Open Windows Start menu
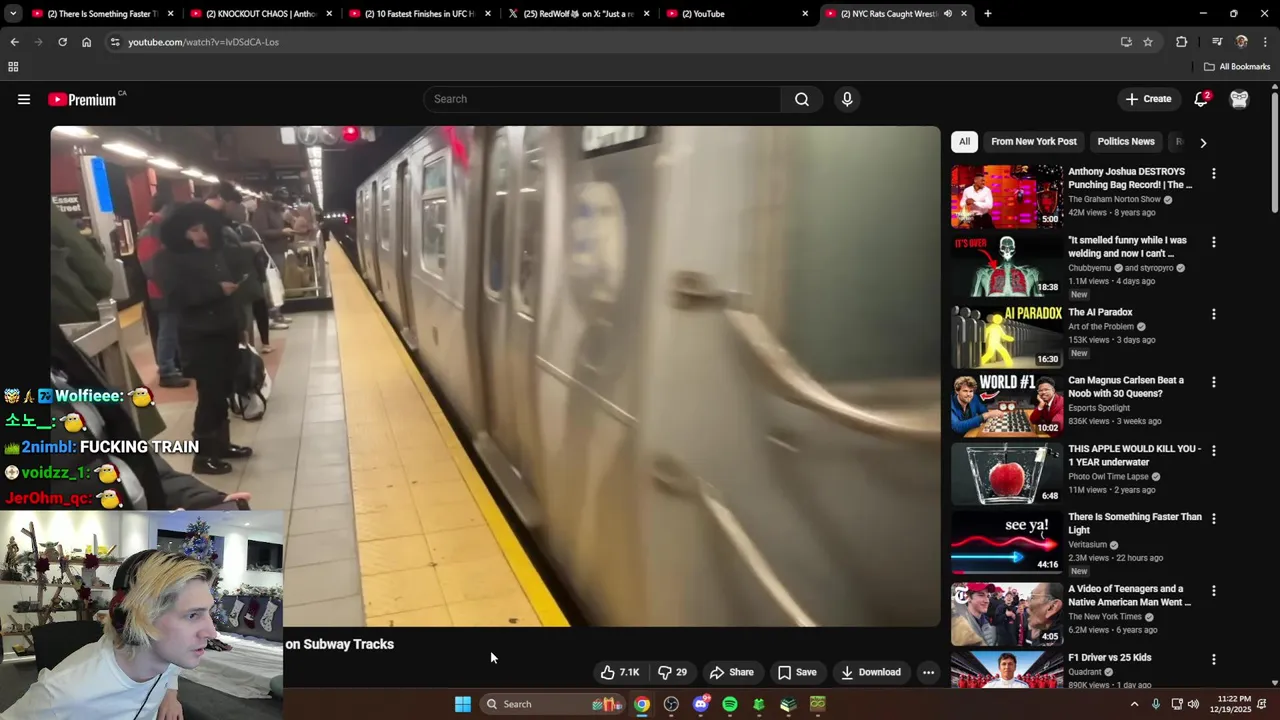The height and width of the screenshot is (720, 1280). pos(463,704)
